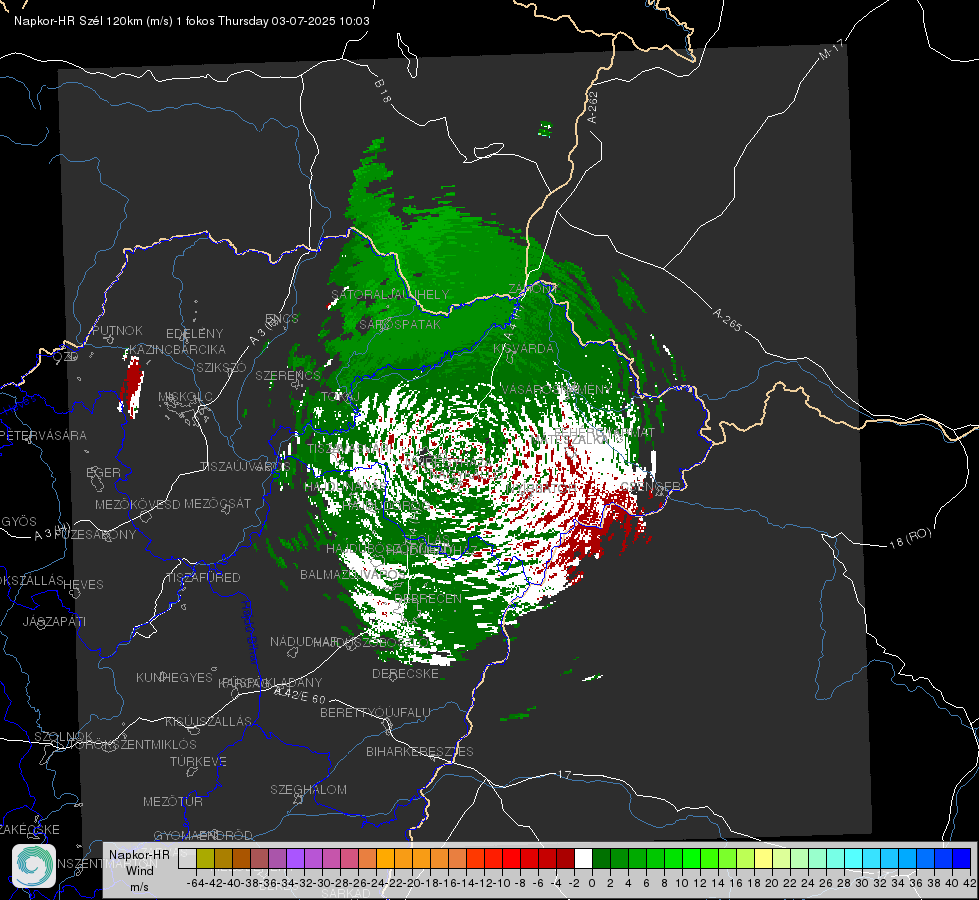The width and height of the screenshot is (979, 900).
Task: Click the SZEGHALOM city label
Action: tap(308, 789)
